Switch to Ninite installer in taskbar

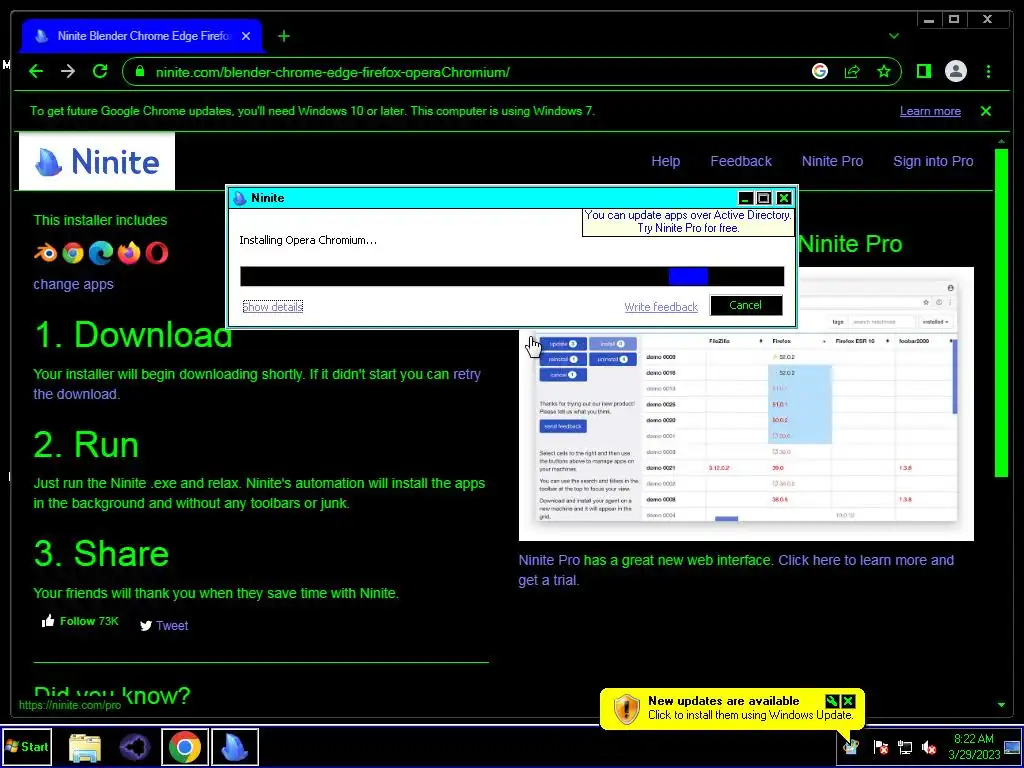point(234,747)
